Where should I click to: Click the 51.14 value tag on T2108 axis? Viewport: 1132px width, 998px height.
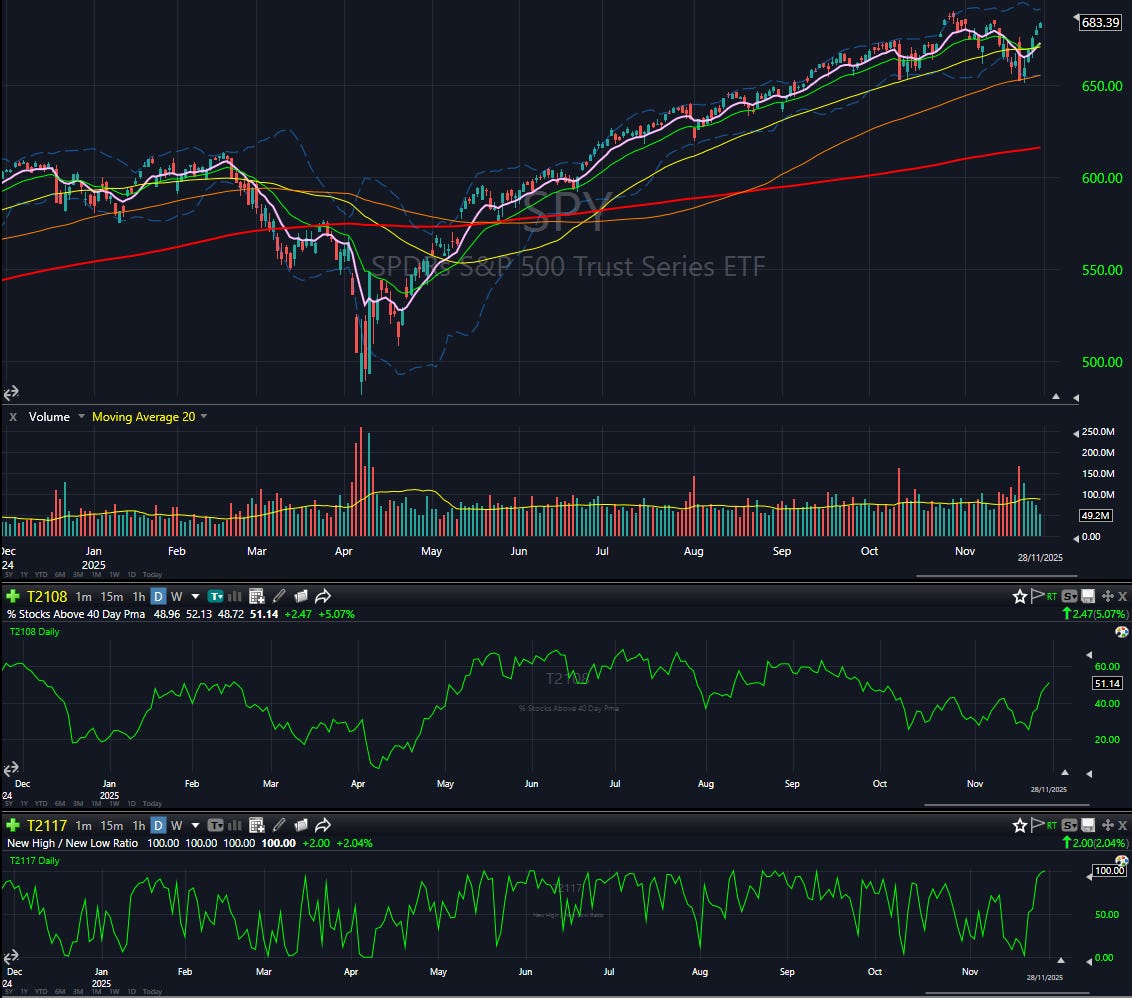[1107, 683]
